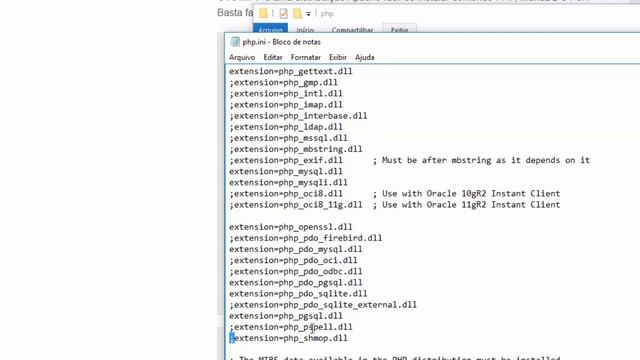Select the Início tab in Explorer window

click(305, 29)
